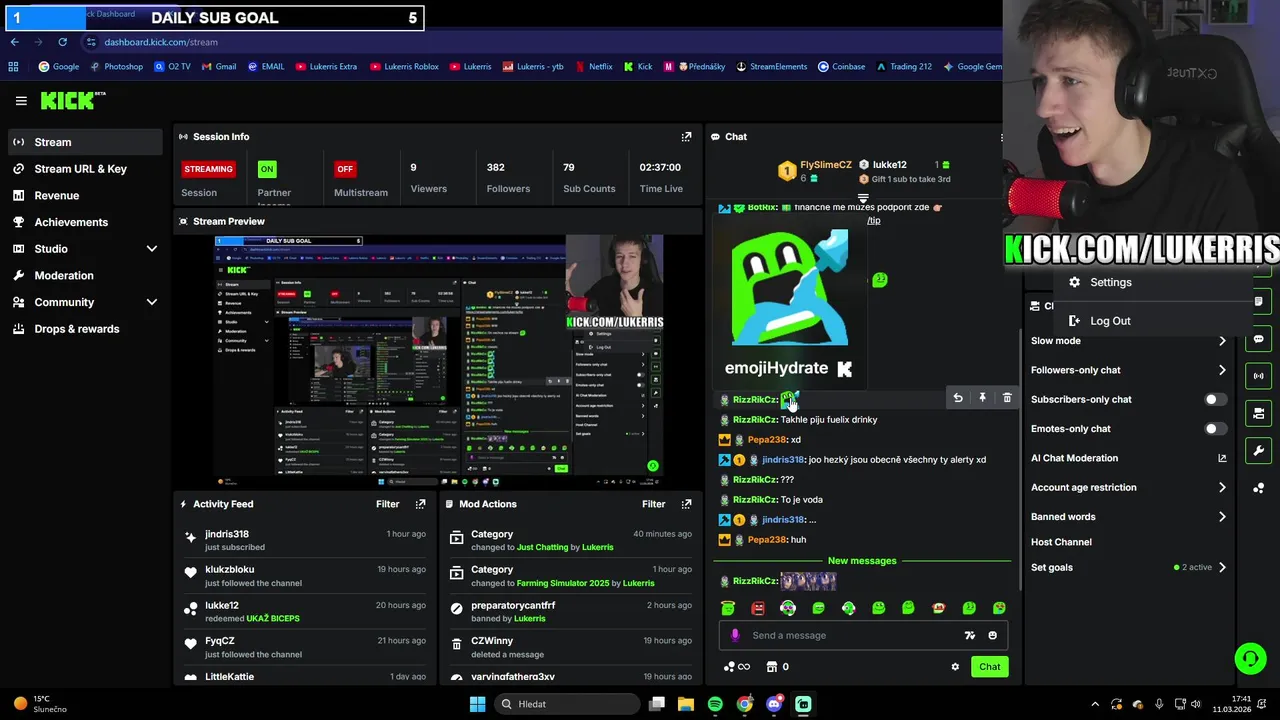Pop out the Mod Actions panel
This screenshot has width=1280, height=720.
[x=686, y=504]
